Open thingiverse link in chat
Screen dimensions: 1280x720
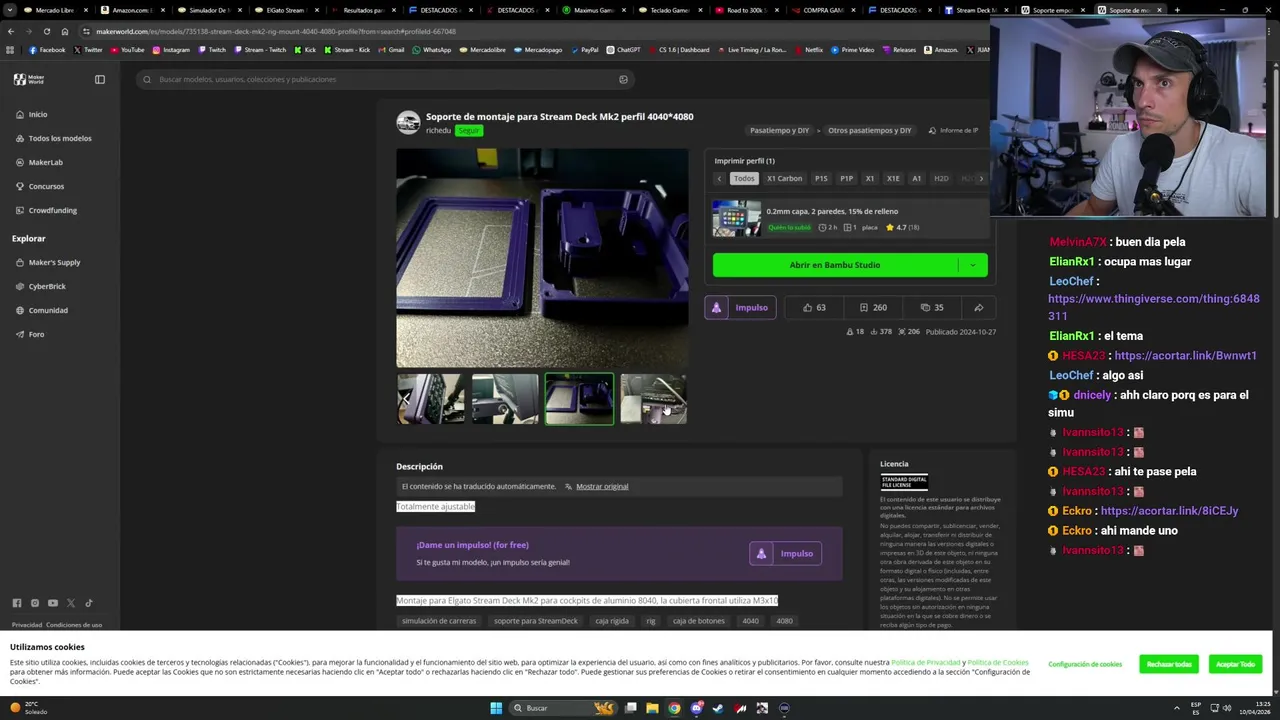coord(1154,307)
